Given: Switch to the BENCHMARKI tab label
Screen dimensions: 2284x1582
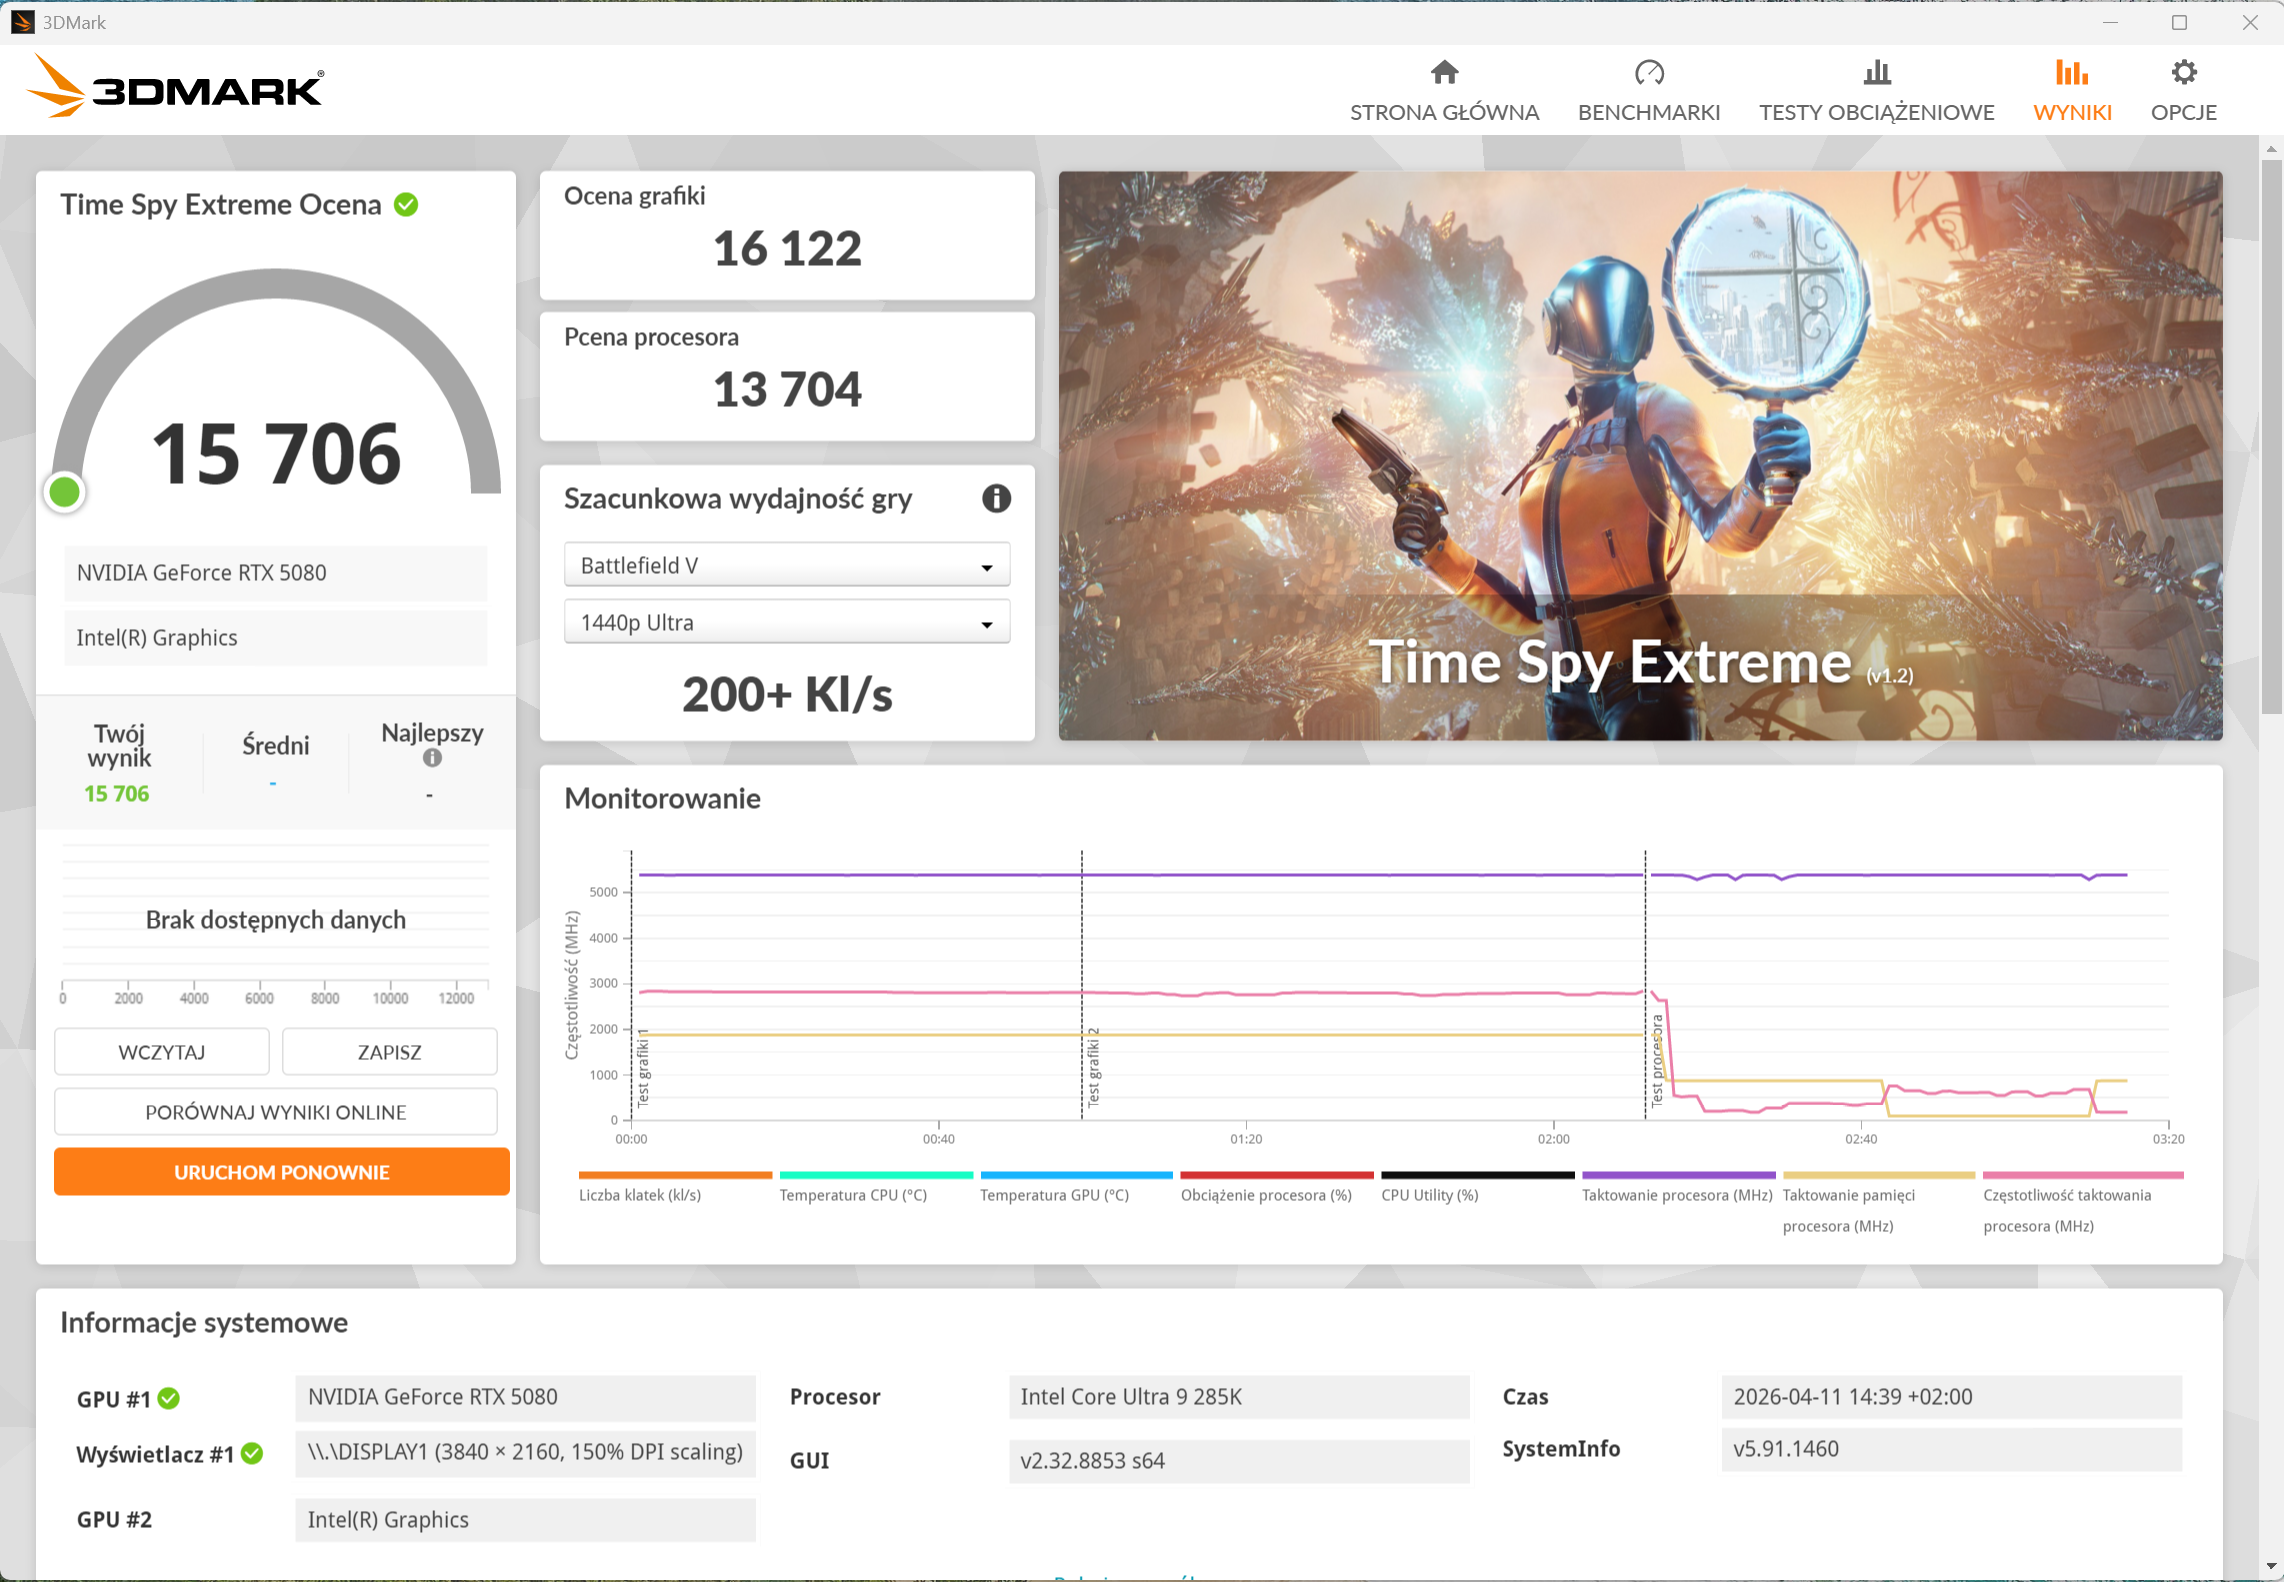Looking at the screenshot, I should [1648, 112].
